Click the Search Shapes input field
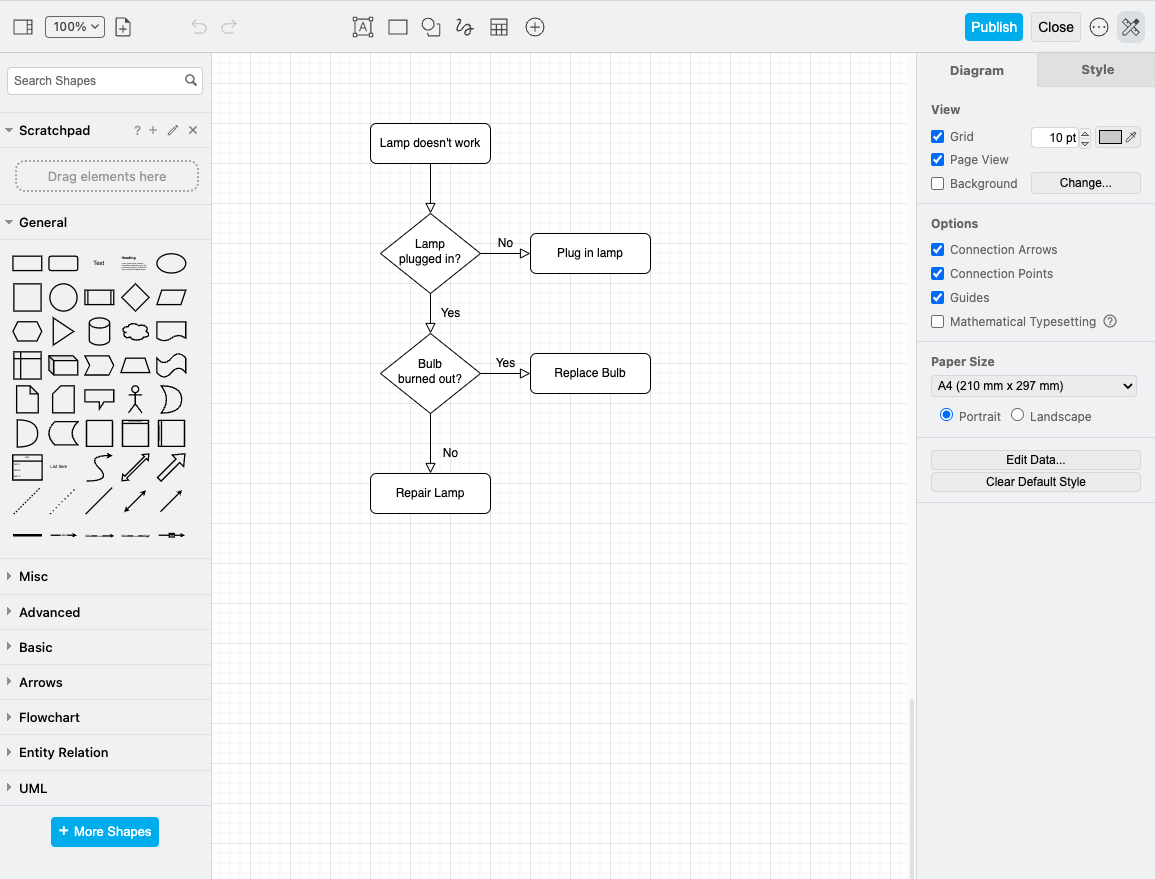1155x879 pixels. pos(96,81)
